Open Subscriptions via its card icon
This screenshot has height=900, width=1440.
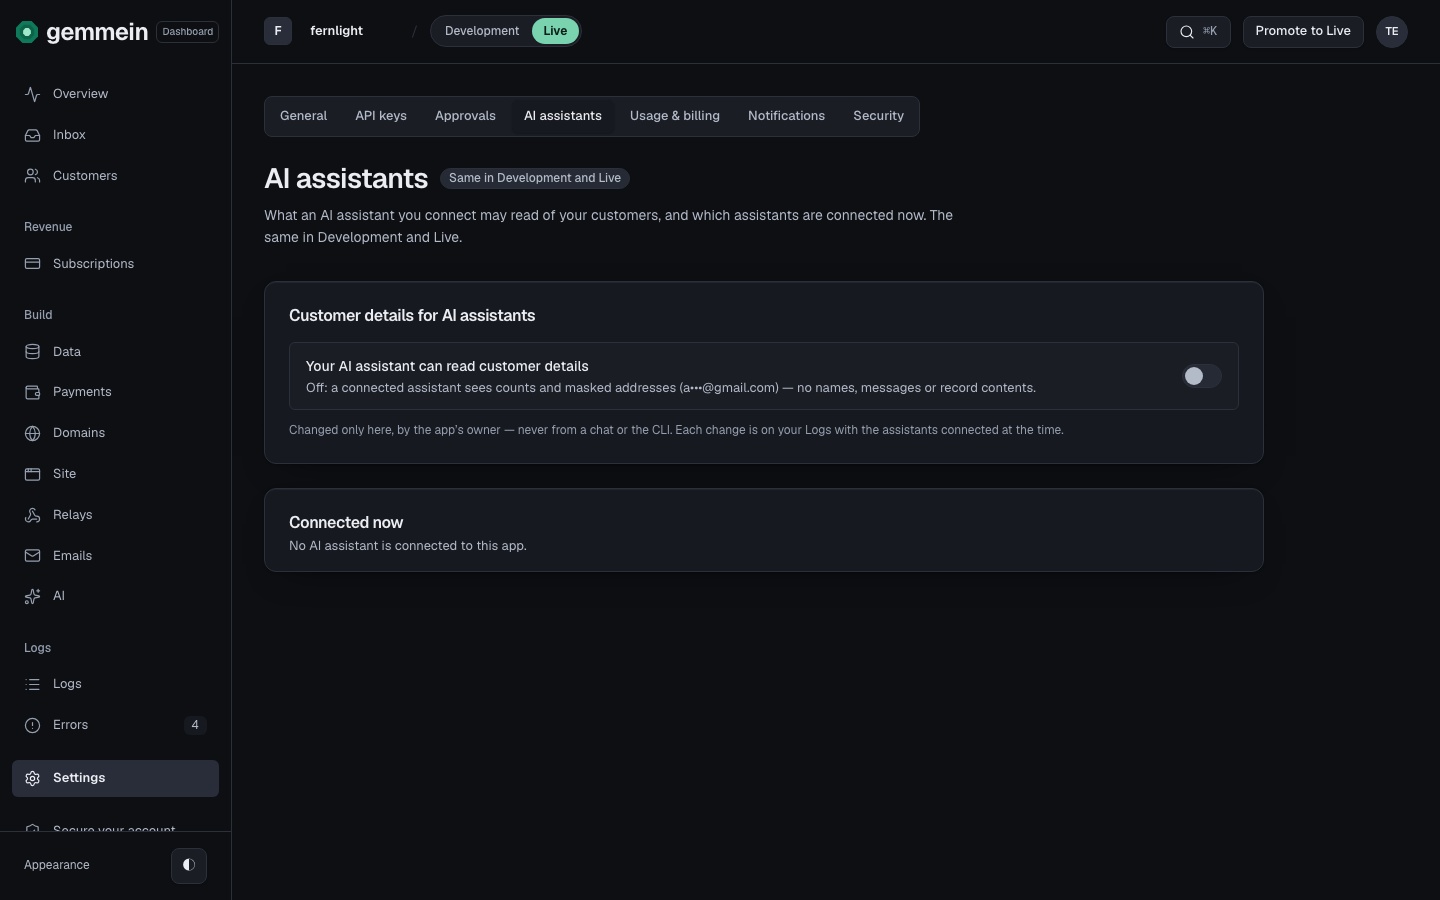(33, 264)
